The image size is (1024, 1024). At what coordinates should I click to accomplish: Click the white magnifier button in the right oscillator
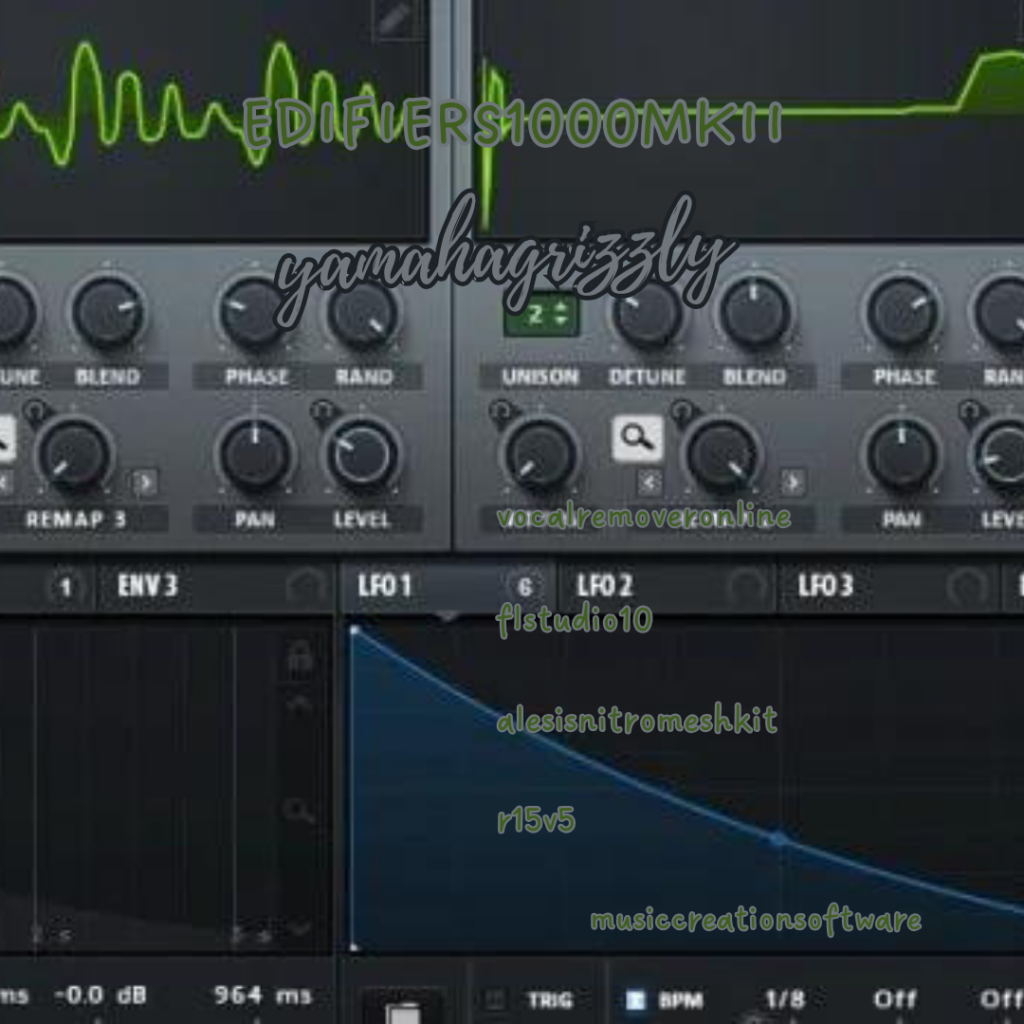pos(637,438)
